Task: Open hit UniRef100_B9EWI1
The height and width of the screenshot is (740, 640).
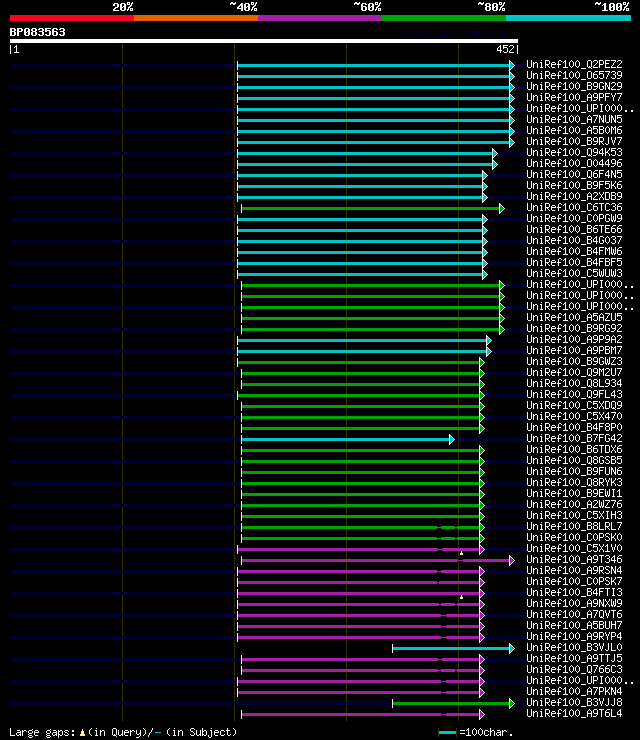Action: pyautogui.click(x=574, y=494)
